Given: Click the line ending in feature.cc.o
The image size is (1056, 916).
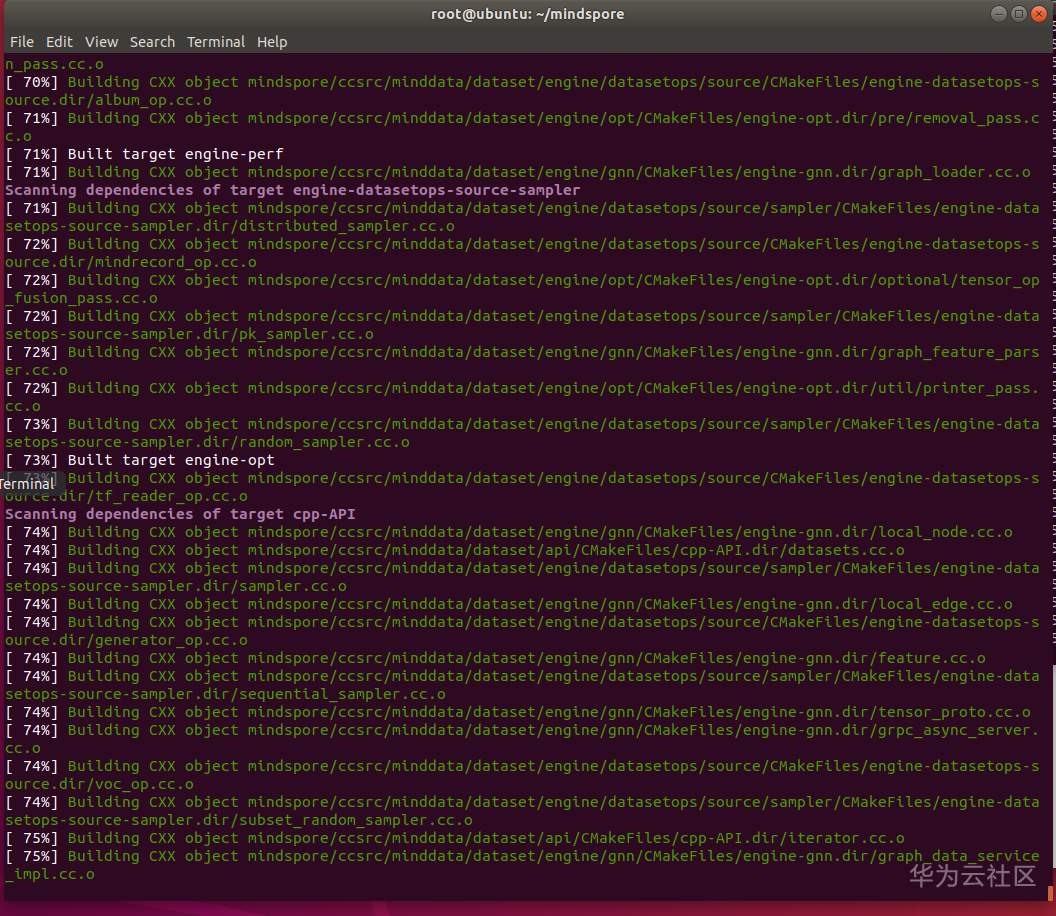Looking at the screenshot, I should pyautogui.click(x=496, y=658).
